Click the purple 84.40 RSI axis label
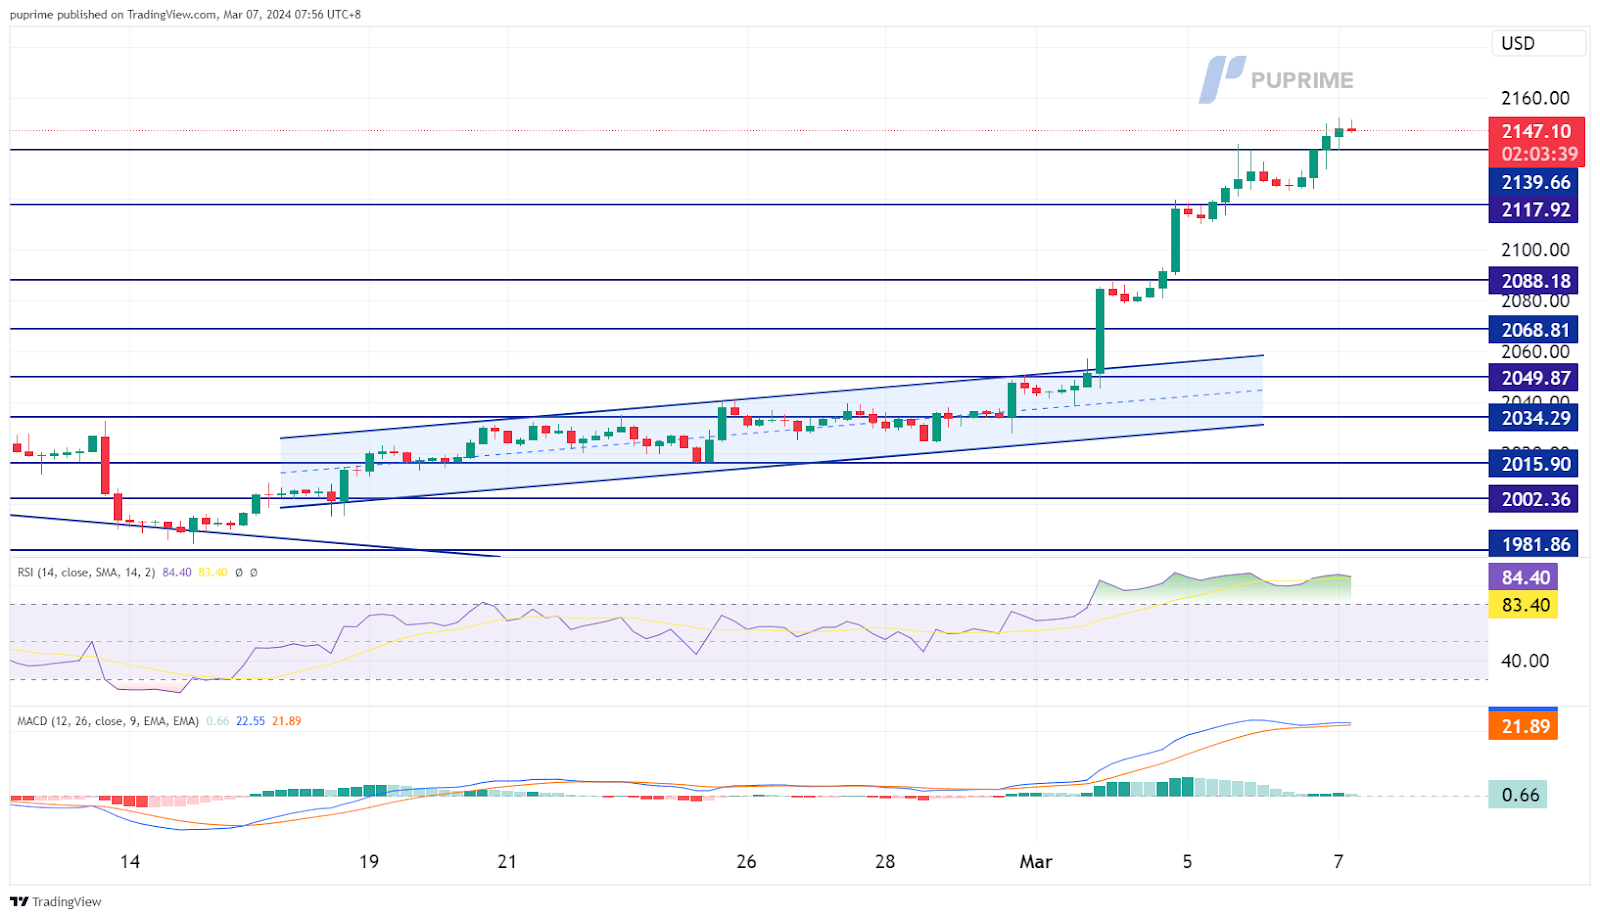The width and height of the screenshot is (1600, 919). coord(1523,577)
